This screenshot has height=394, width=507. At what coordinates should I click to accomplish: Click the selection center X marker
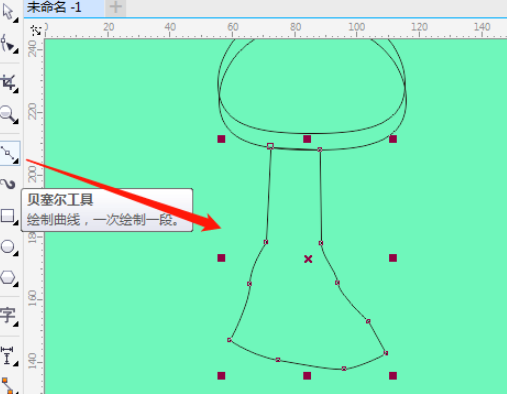point(308,259)
